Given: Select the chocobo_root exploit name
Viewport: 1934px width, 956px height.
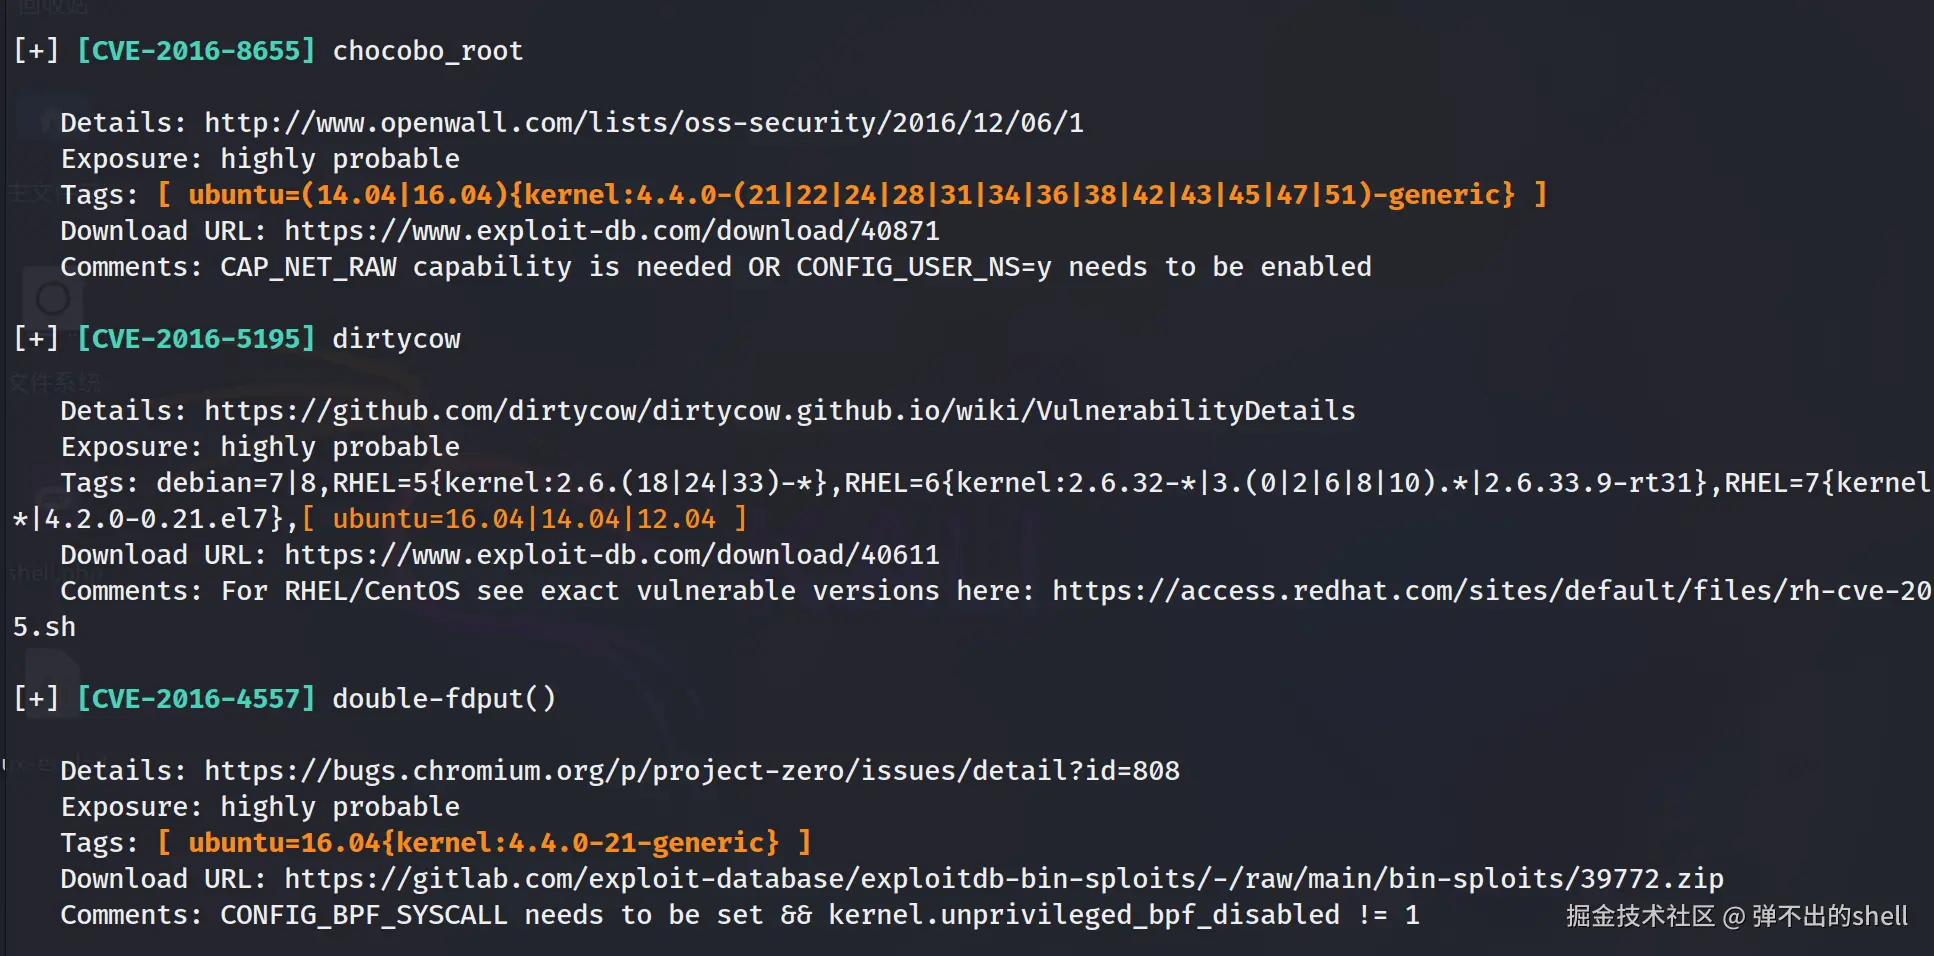Looking at the screenshot, I should [427, 51].
